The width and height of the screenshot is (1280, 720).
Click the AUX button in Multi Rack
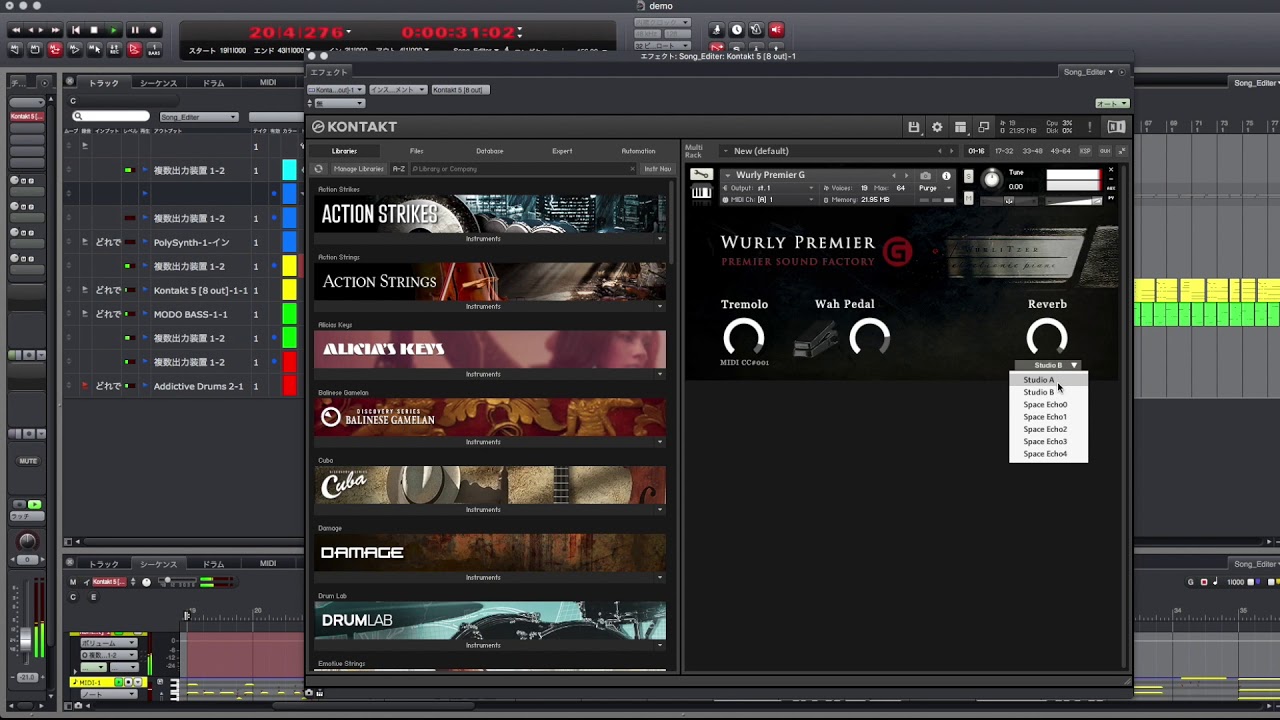1105,151
